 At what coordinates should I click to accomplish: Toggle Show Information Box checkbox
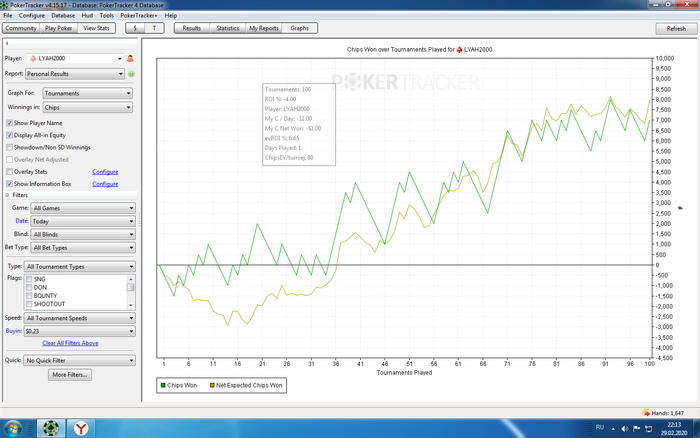(9, 184)
